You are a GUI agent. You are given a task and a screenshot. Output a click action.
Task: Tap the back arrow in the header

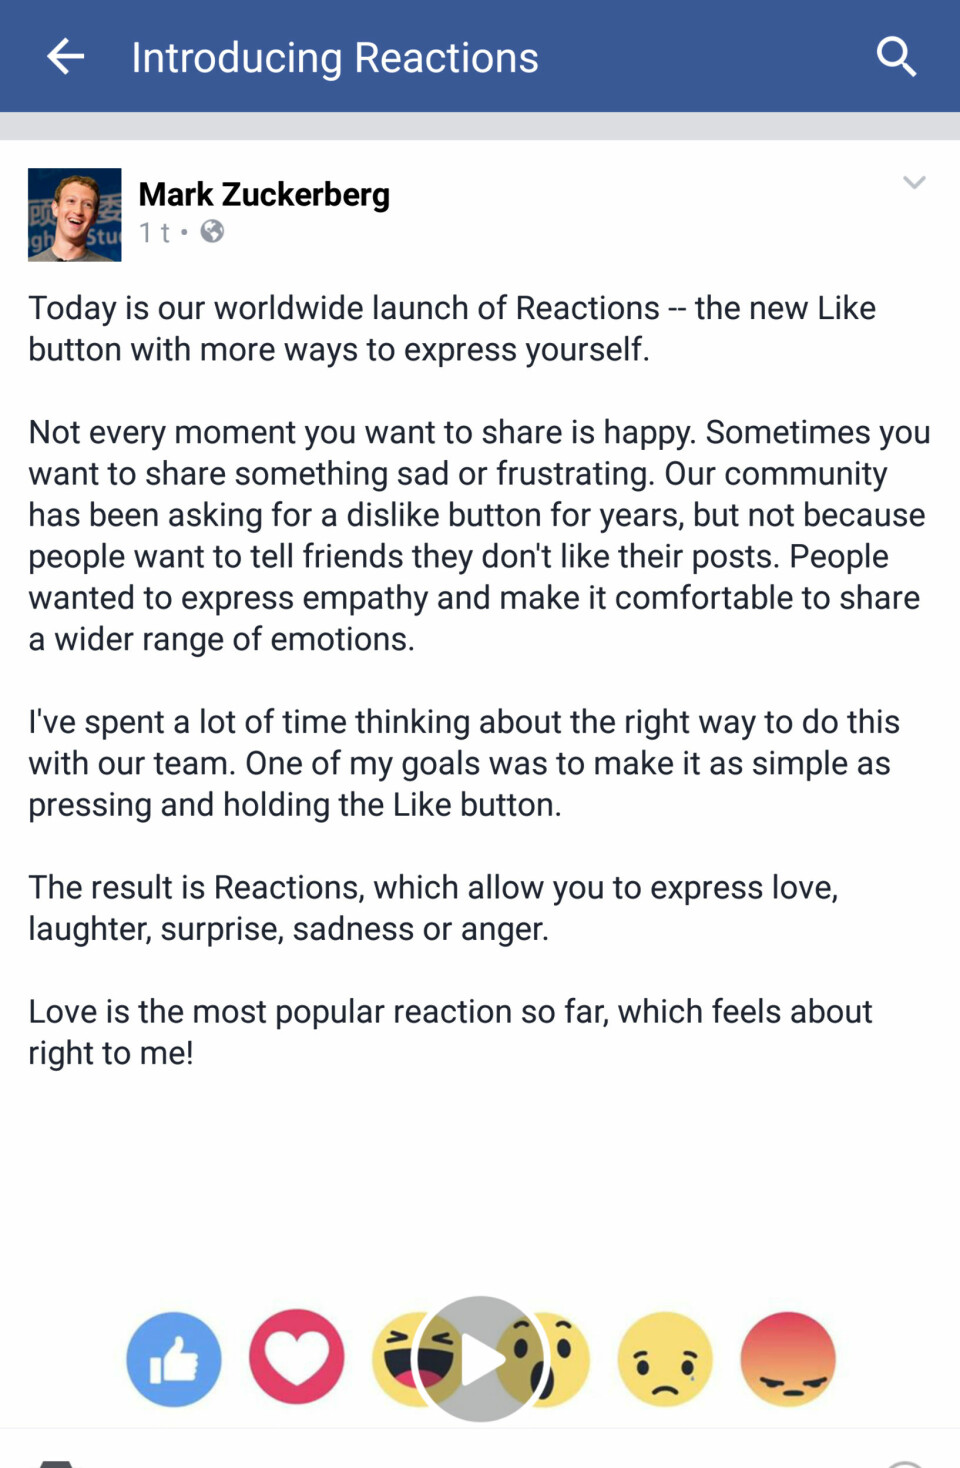point(66,57)
